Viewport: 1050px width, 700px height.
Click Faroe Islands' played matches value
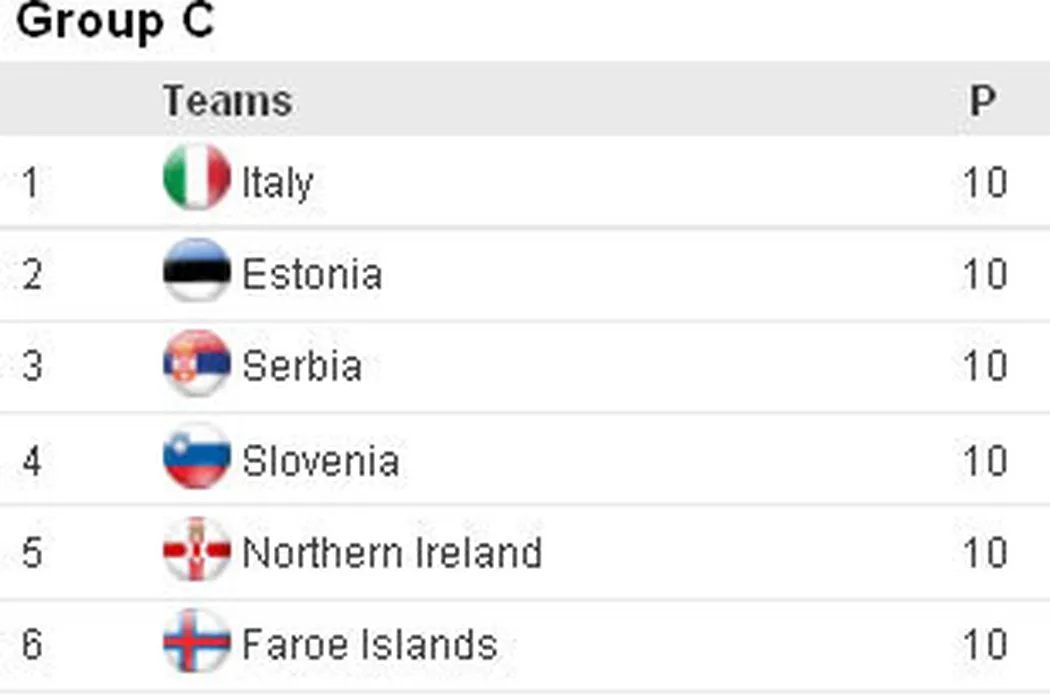point(984,645)
